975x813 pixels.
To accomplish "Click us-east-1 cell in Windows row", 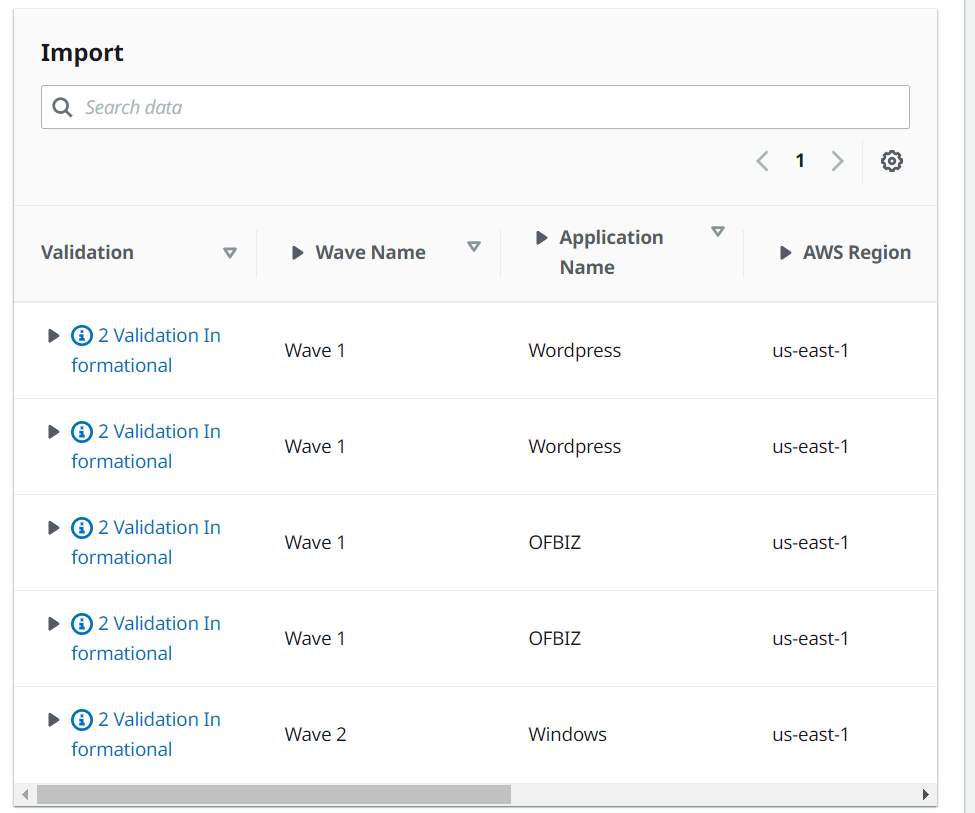I will tap(810, 735).
